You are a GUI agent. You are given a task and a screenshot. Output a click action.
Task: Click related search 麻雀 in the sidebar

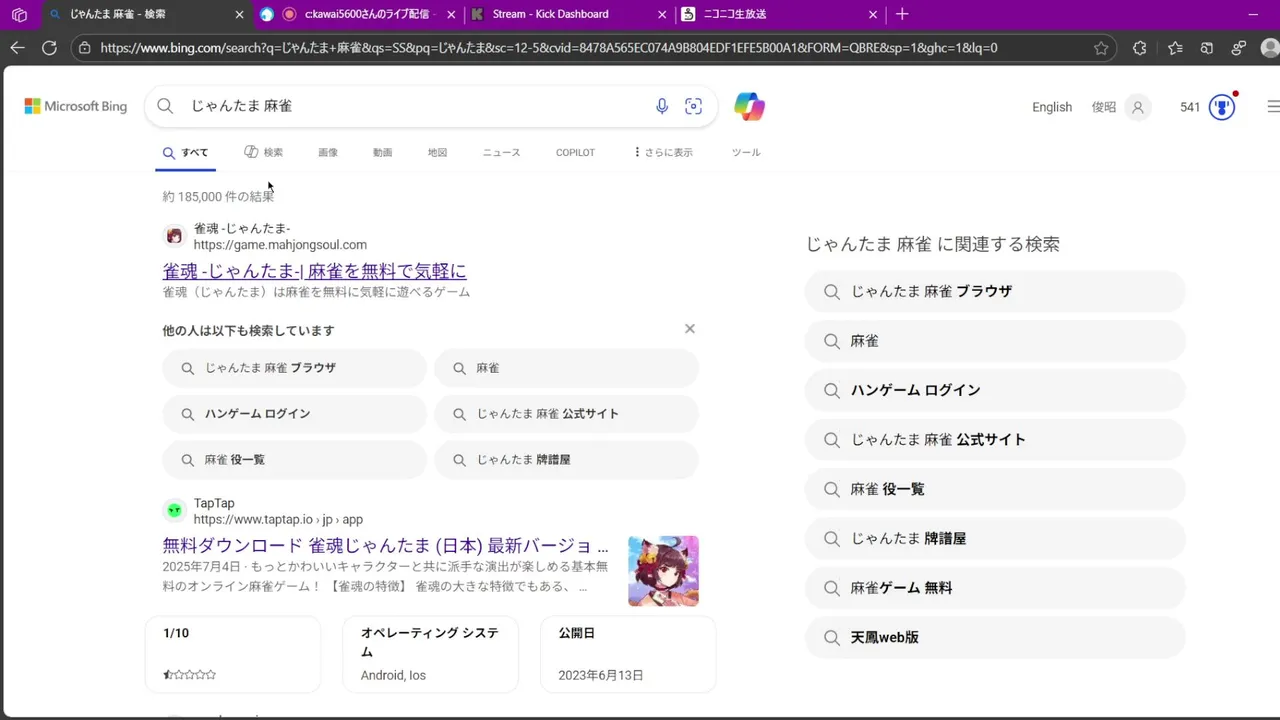995,341
